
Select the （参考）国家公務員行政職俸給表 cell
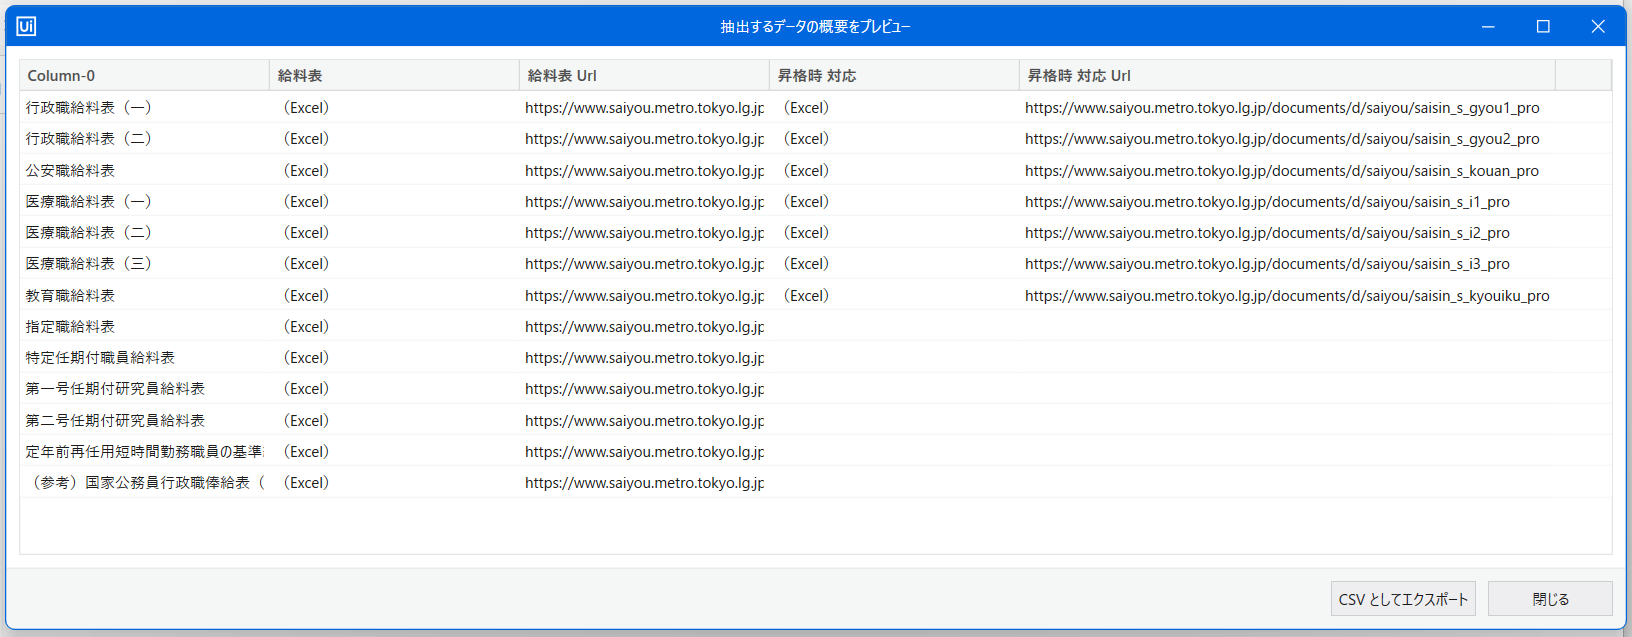pyautogui.click(x=144, y=483)
